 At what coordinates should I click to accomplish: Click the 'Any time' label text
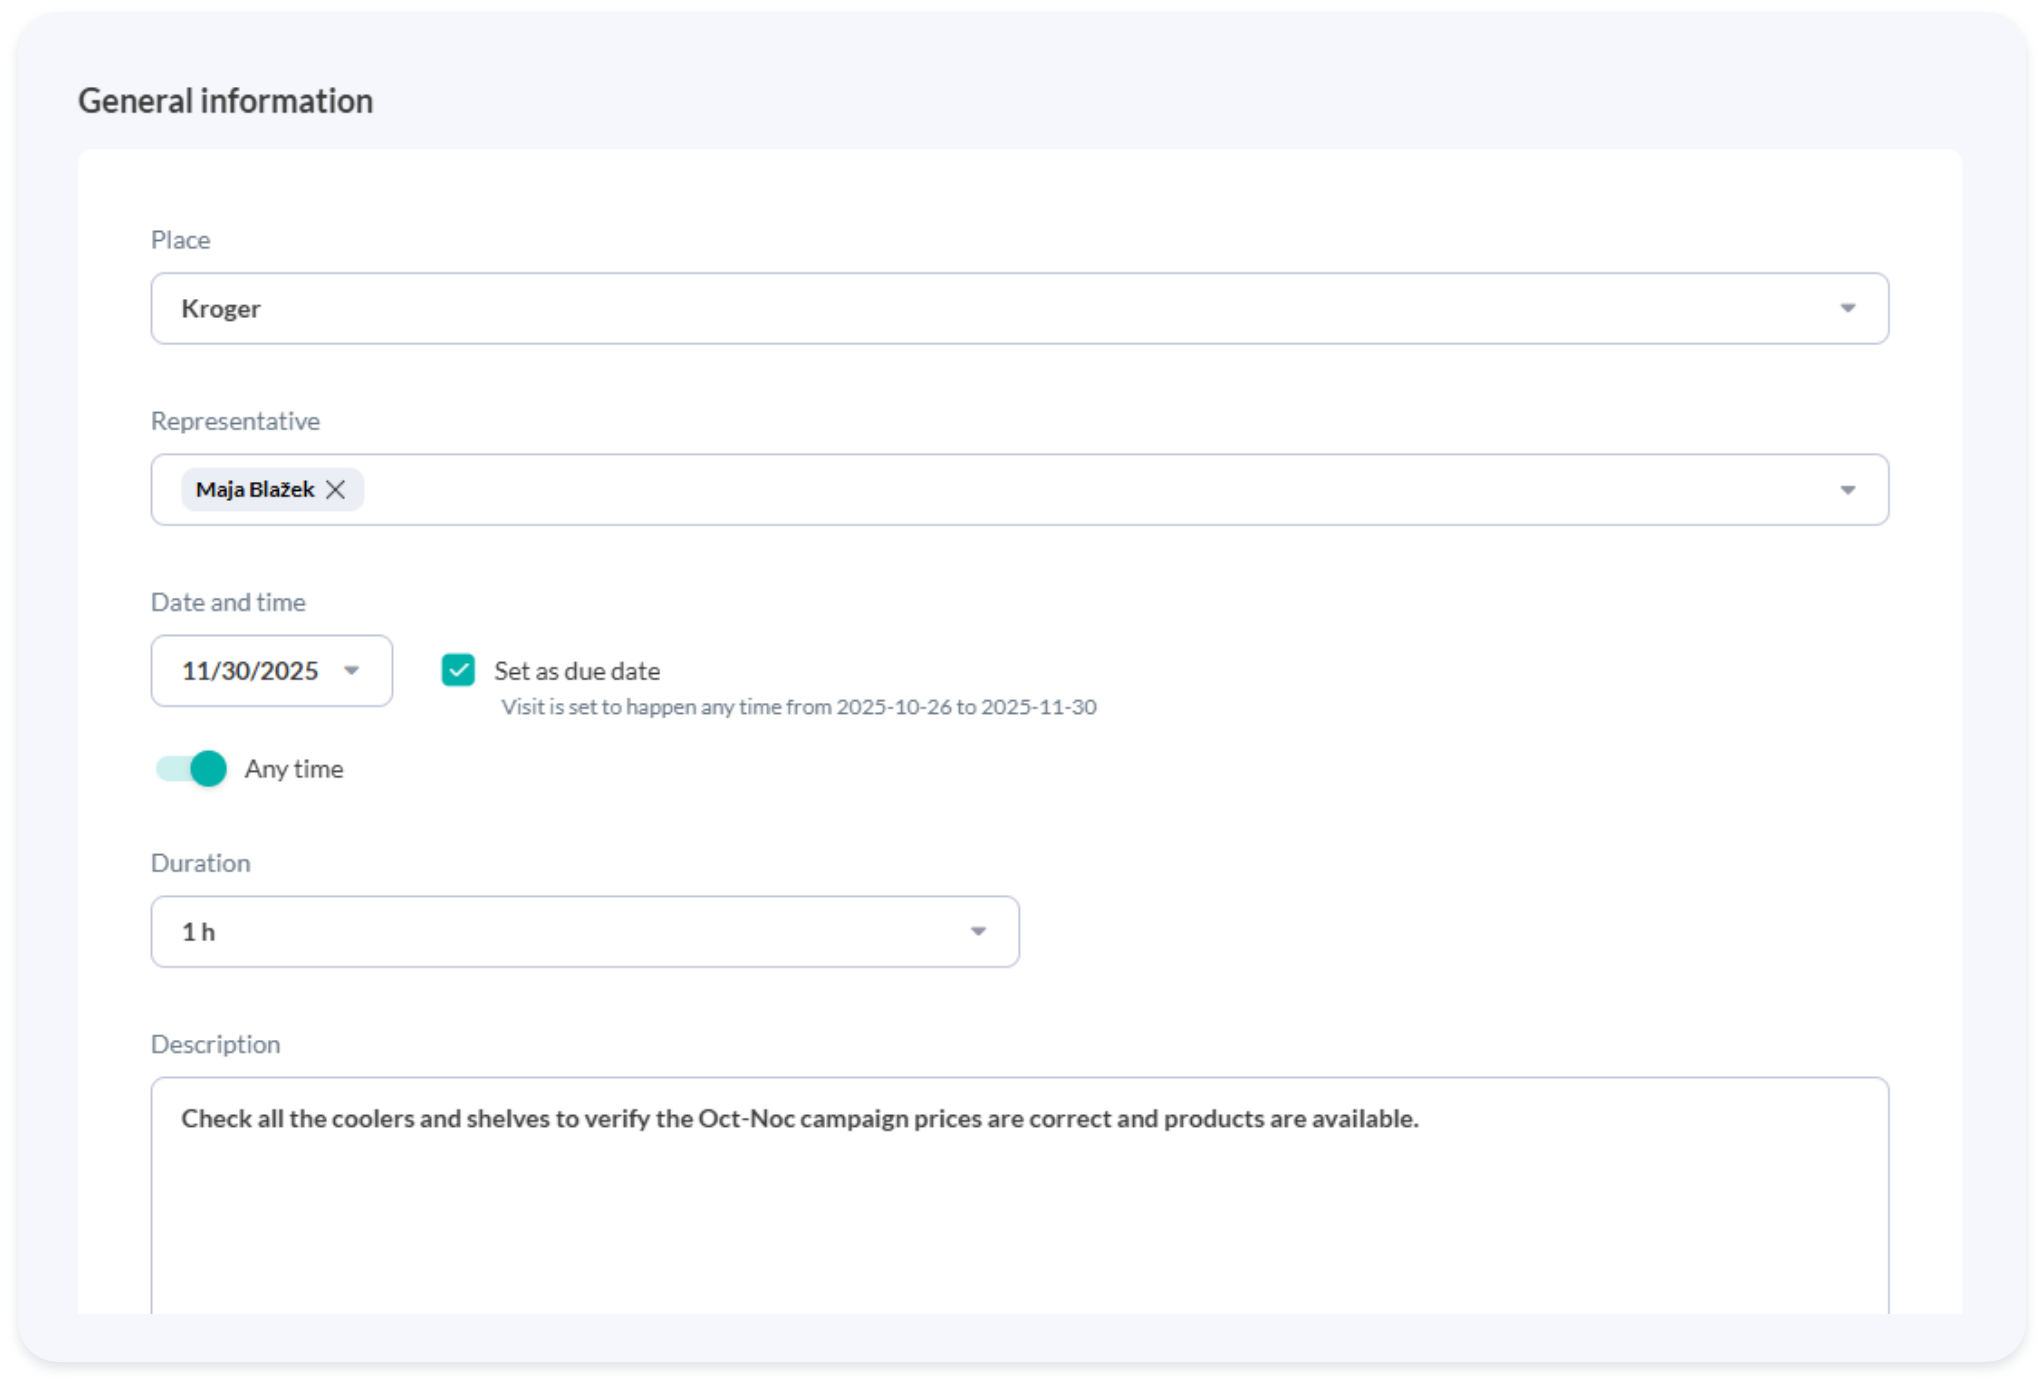click(x=294, y=769)
